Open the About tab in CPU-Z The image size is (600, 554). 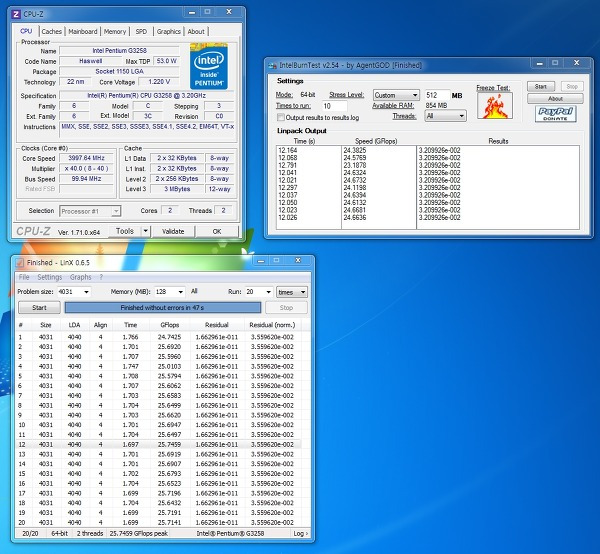[x=196, y=31]
